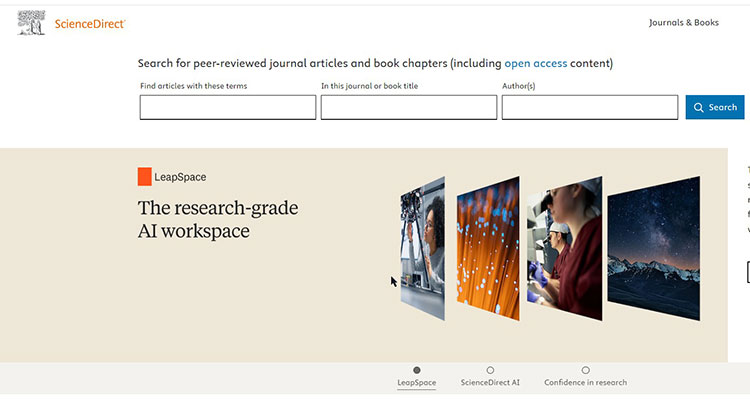Screen dimensions: 750x418
Task: Click the starry night mountain image
Action: [654, 248]
